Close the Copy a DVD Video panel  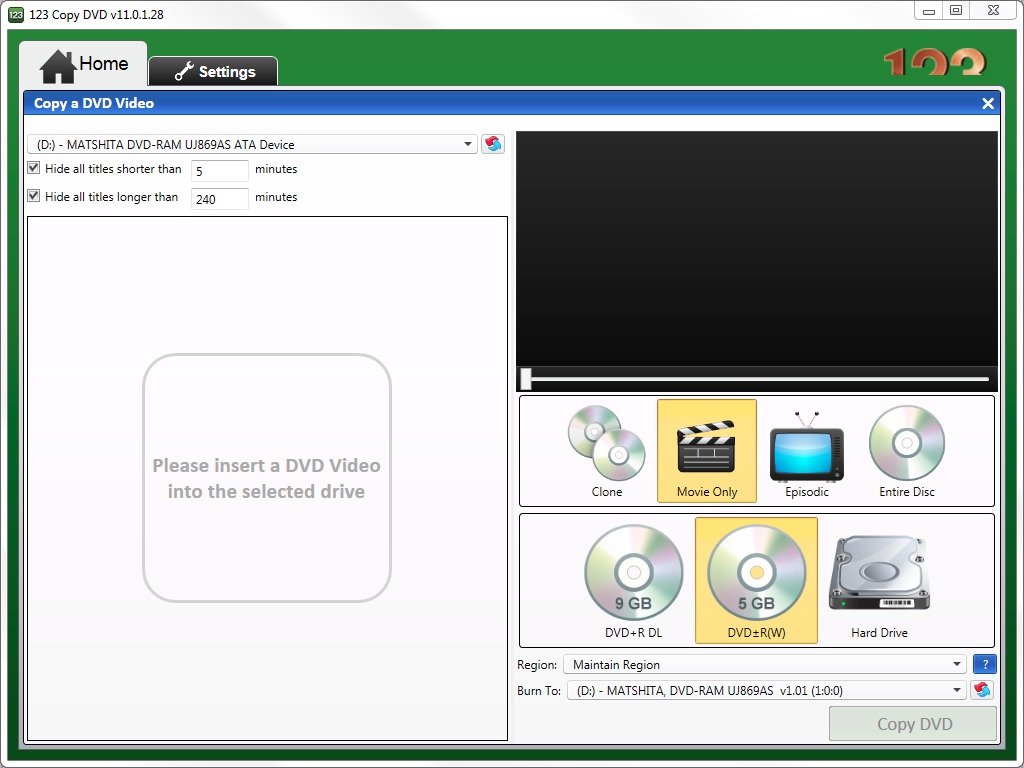[987, 103]
